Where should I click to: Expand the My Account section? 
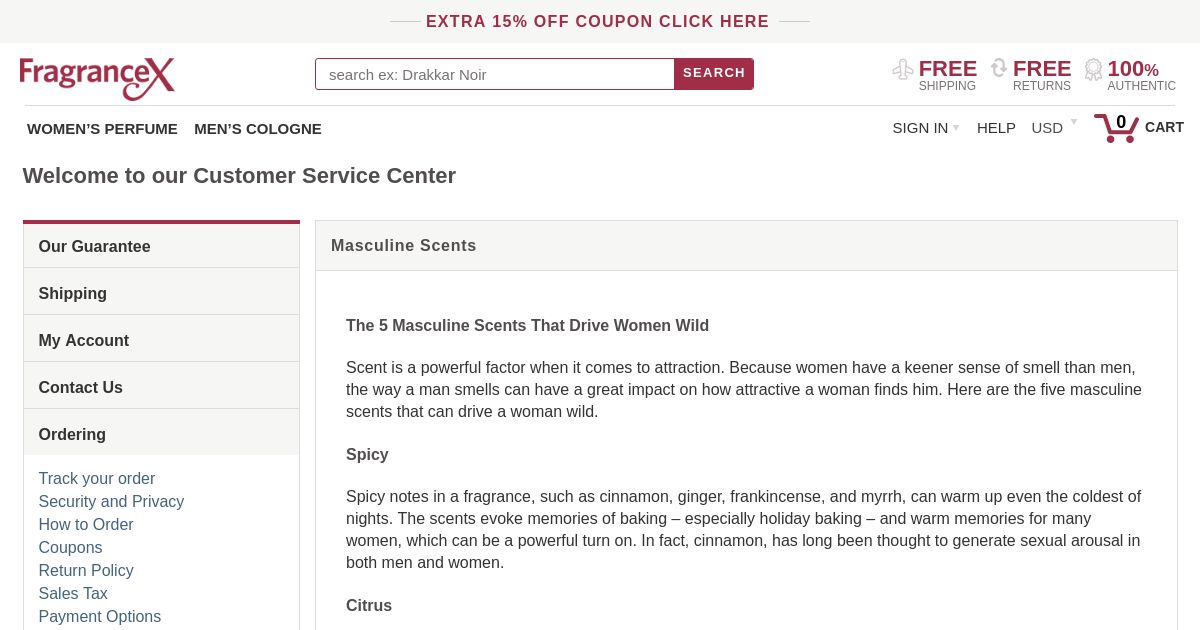coord(161,340)
